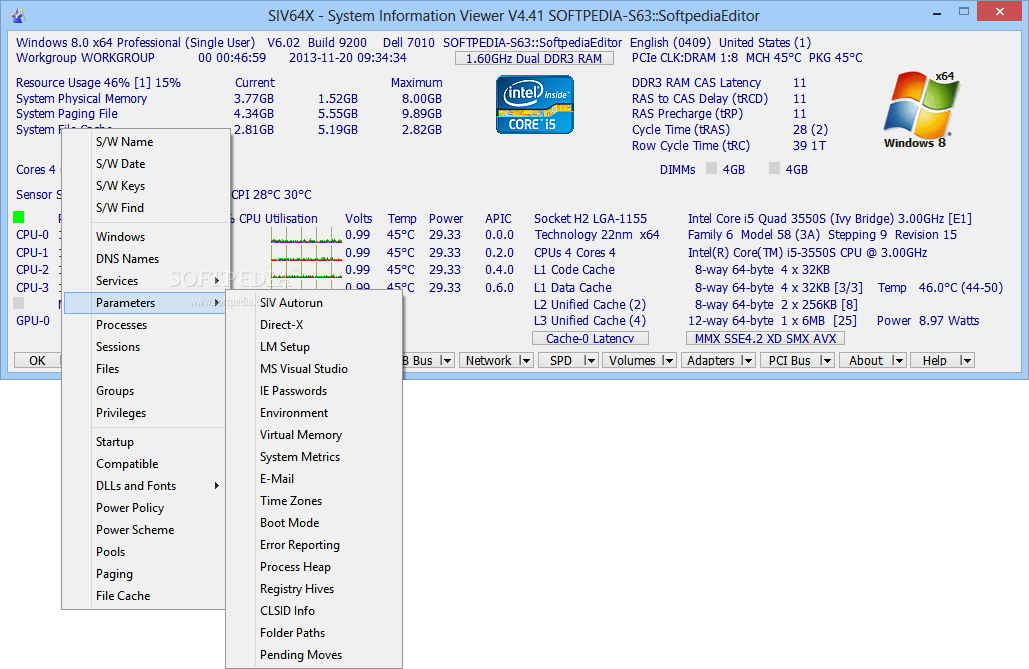Open Folder Paths from submenu
Screen dimensions: 1029x669
314,632
